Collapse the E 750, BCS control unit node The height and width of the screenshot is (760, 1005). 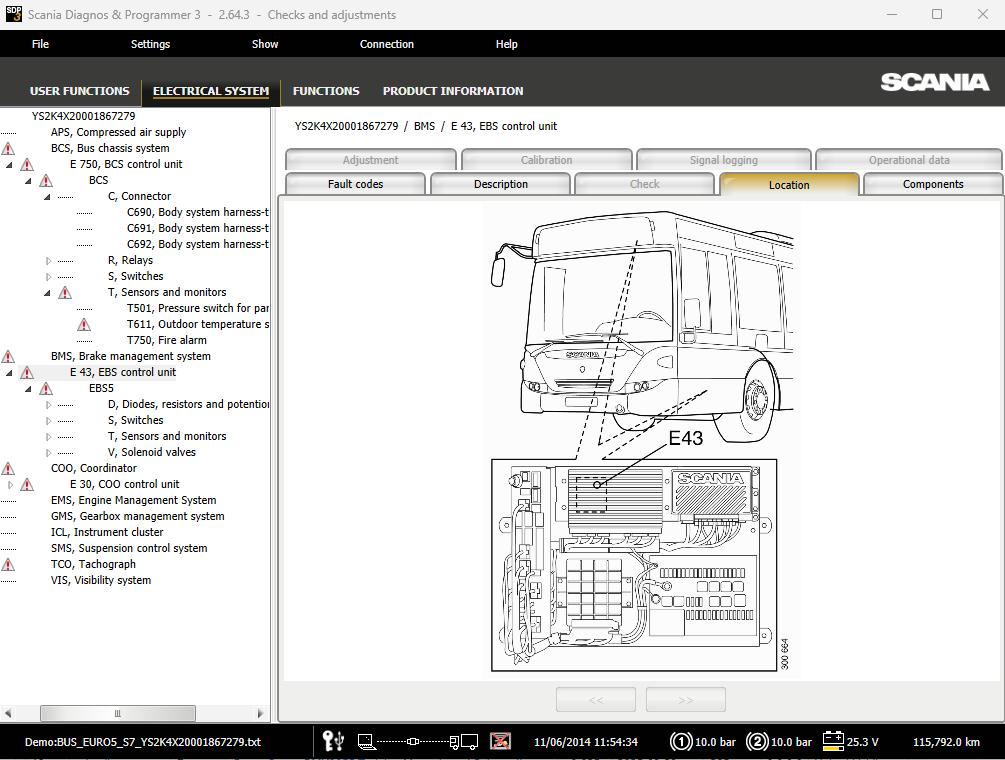point(10,165)
